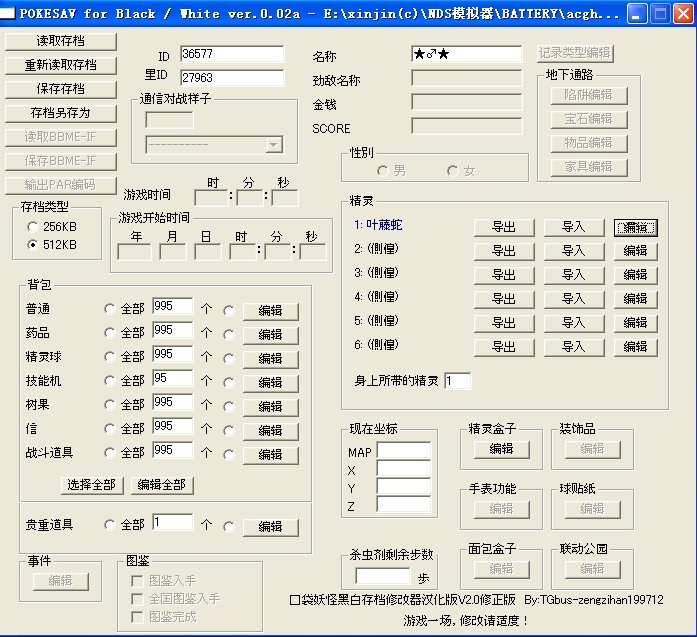Viewport: 697px width, 637px height.
Task: Select 全部 radio for 树果 items
Action: point(109,405)
